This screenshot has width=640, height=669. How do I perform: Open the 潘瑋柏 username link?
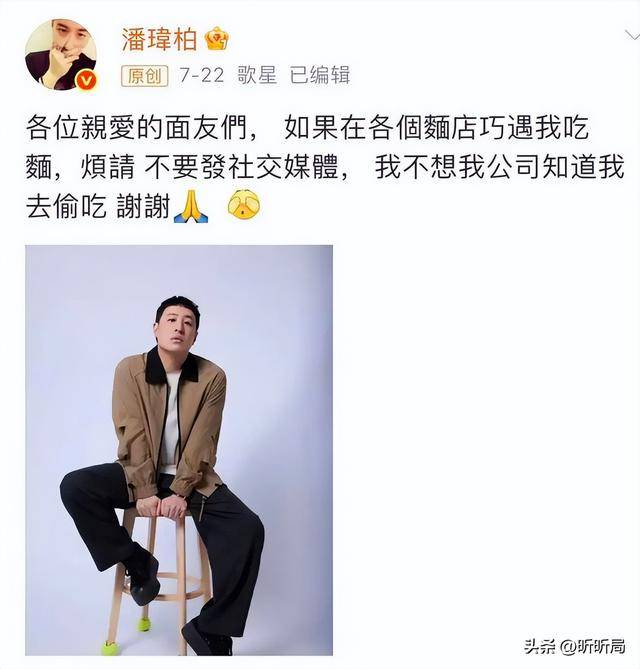pos(159,39)
